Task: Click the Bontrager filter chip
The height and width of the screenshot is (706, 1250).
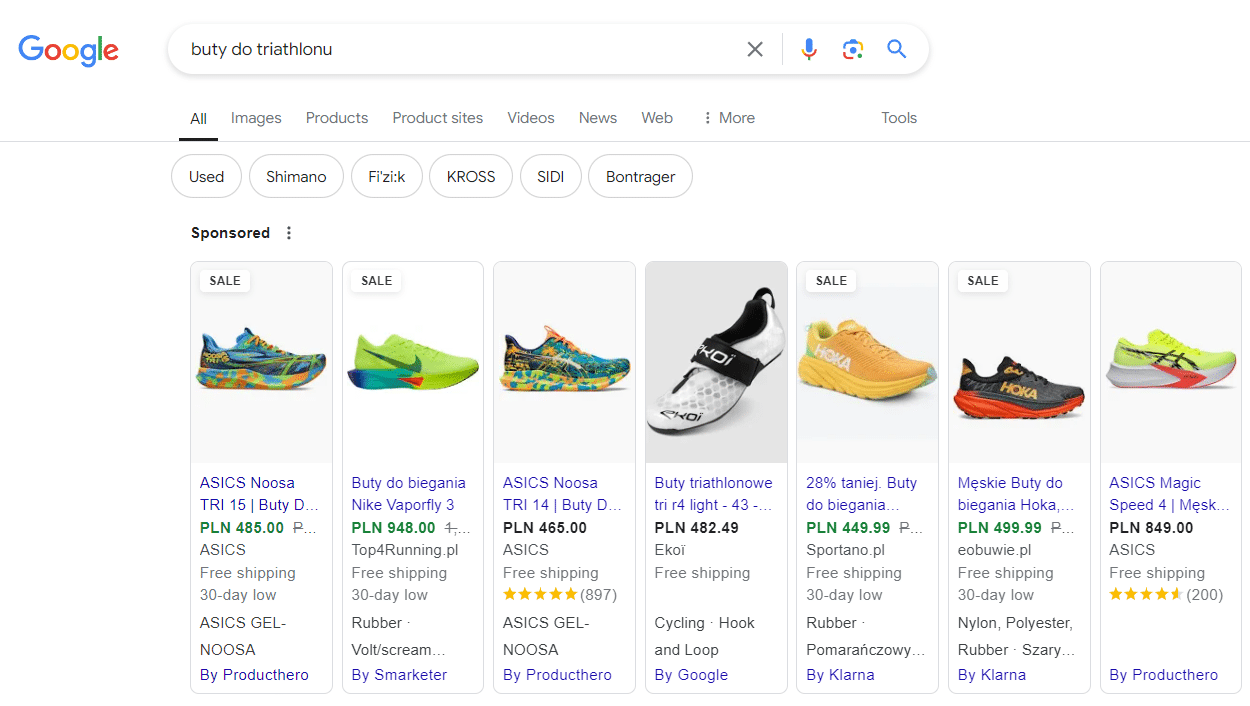Action: [x=641, y=177]
